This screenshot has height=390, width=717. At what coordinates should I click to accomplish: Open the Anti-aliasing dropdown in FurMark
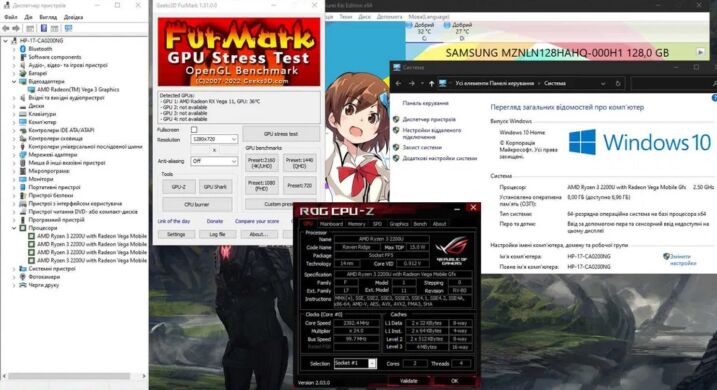[x=214, y=161]
